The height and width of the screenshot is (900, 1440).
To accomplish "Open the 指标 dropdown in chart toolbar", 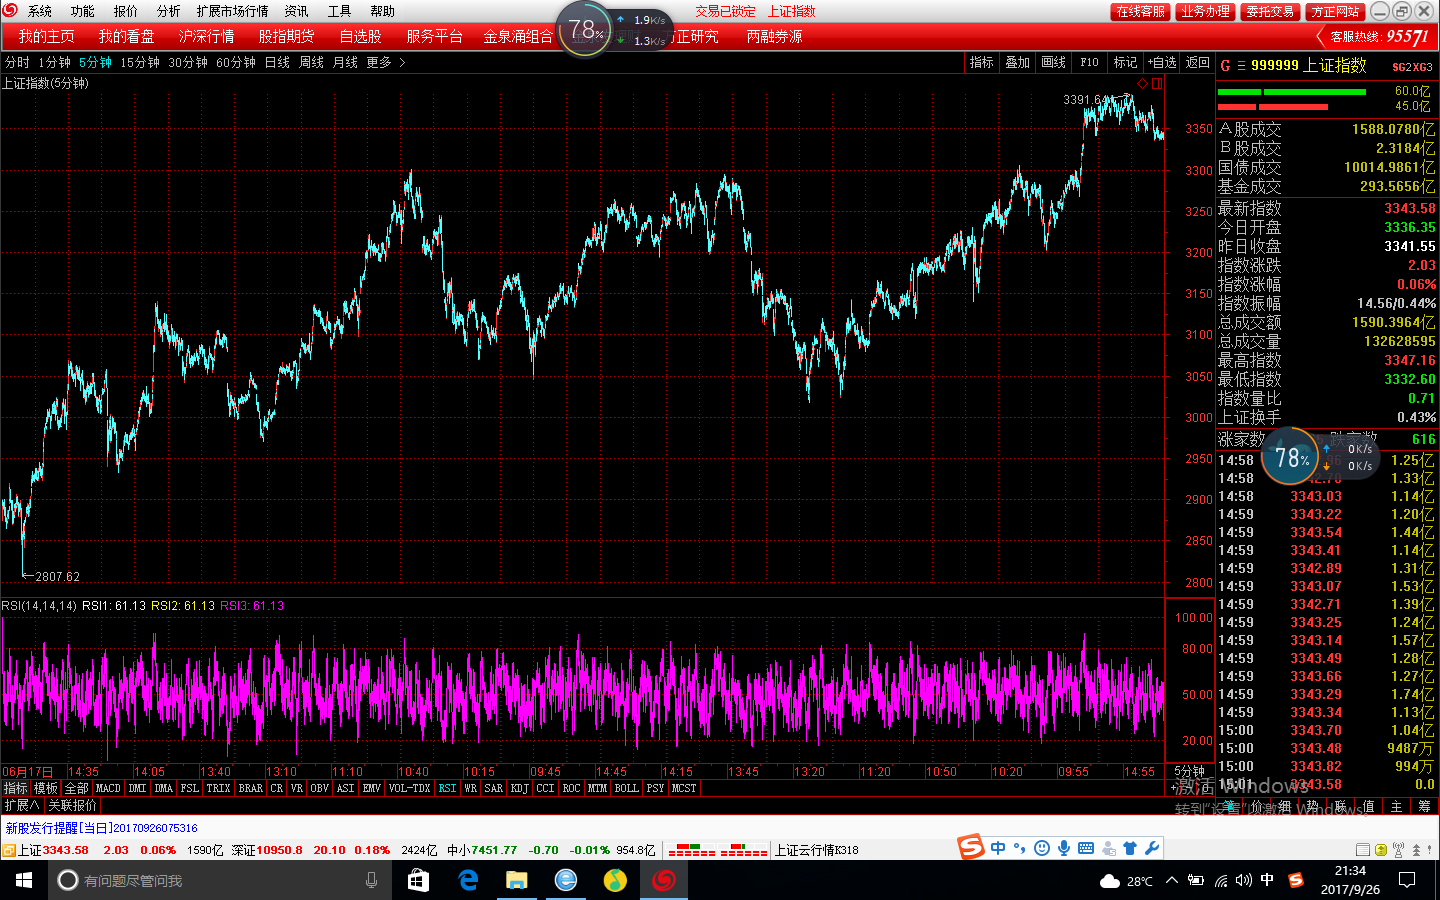I will click(x=982, y=62).
